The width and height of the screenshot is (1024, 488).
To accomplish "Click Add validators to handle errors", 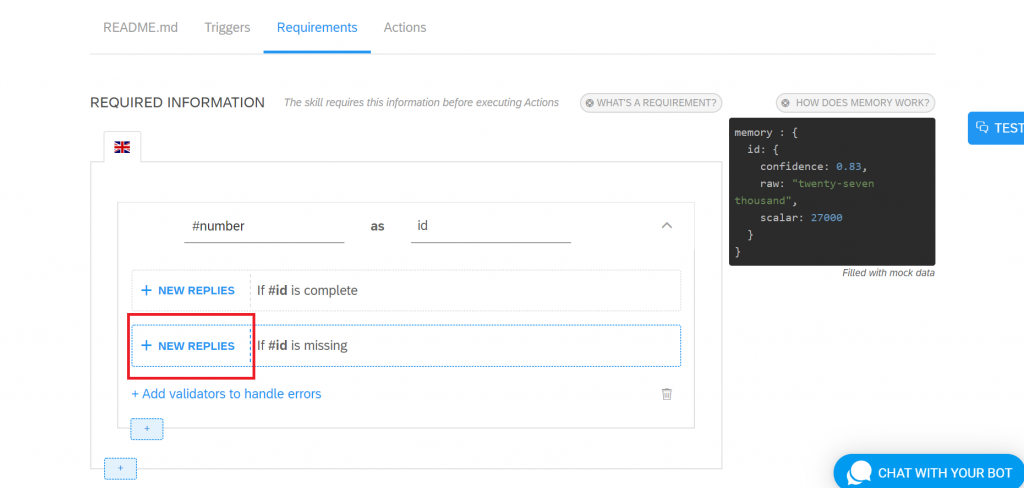I will 226,394.
